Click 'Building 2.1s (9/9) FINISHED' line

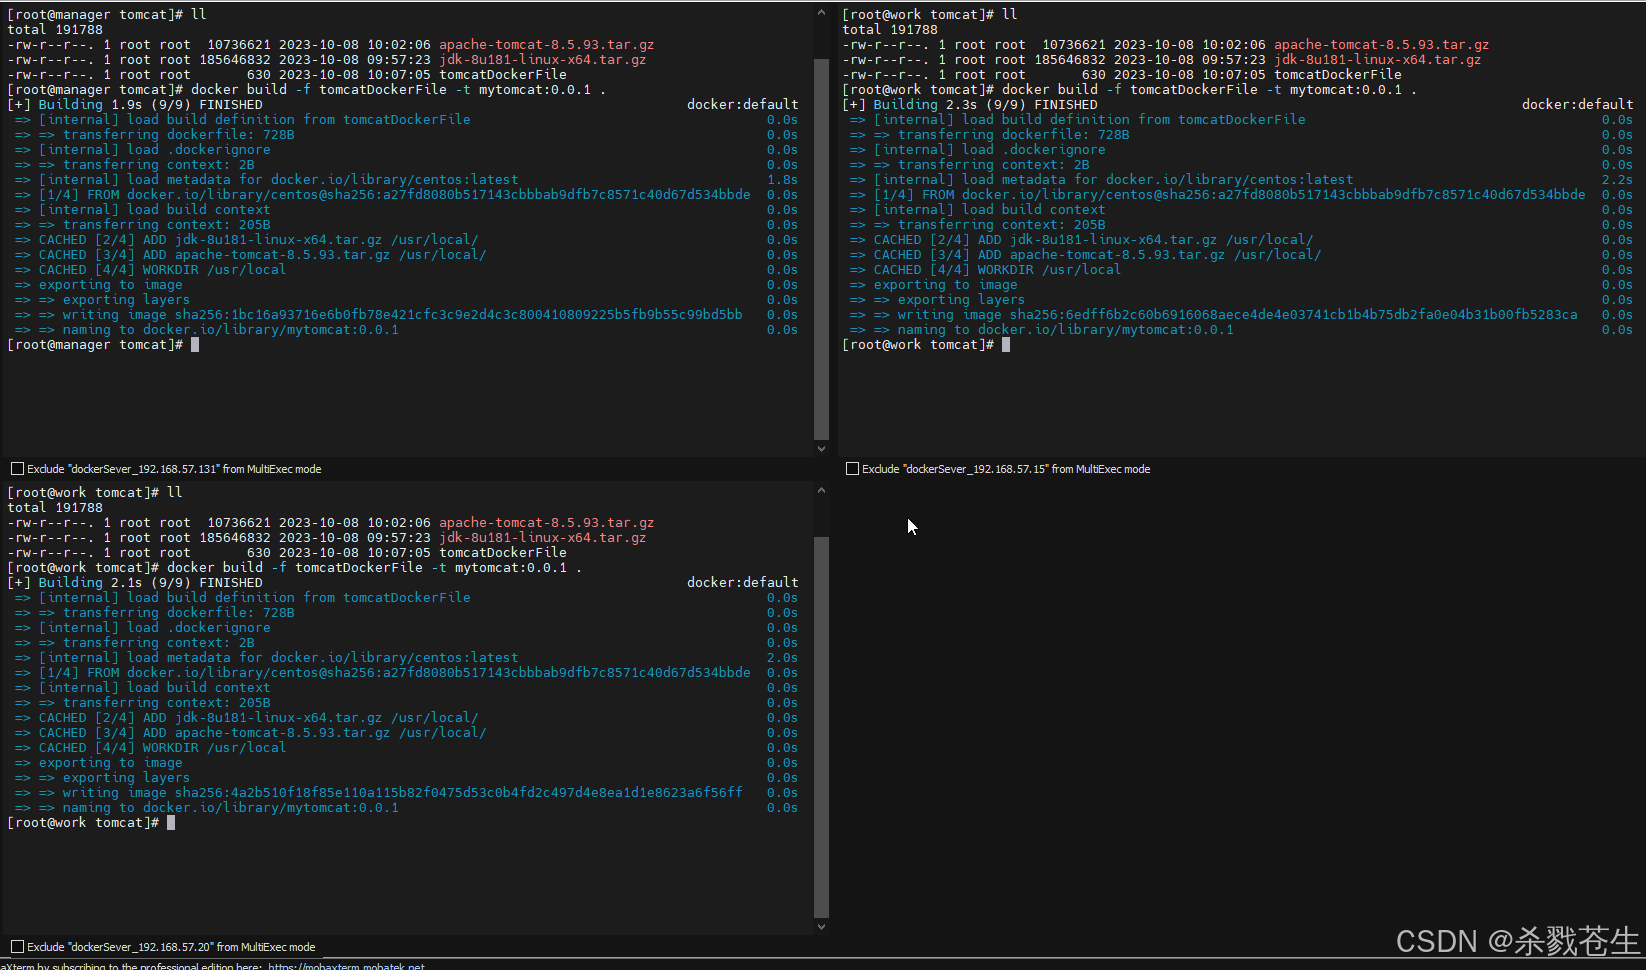(135, 583)
